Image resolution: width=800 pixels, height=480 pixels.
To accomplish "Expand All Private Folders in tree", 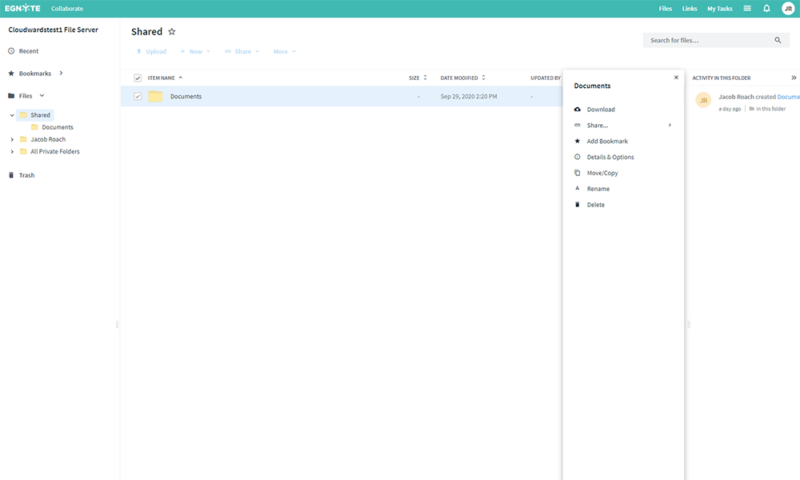I will (12, 152).
